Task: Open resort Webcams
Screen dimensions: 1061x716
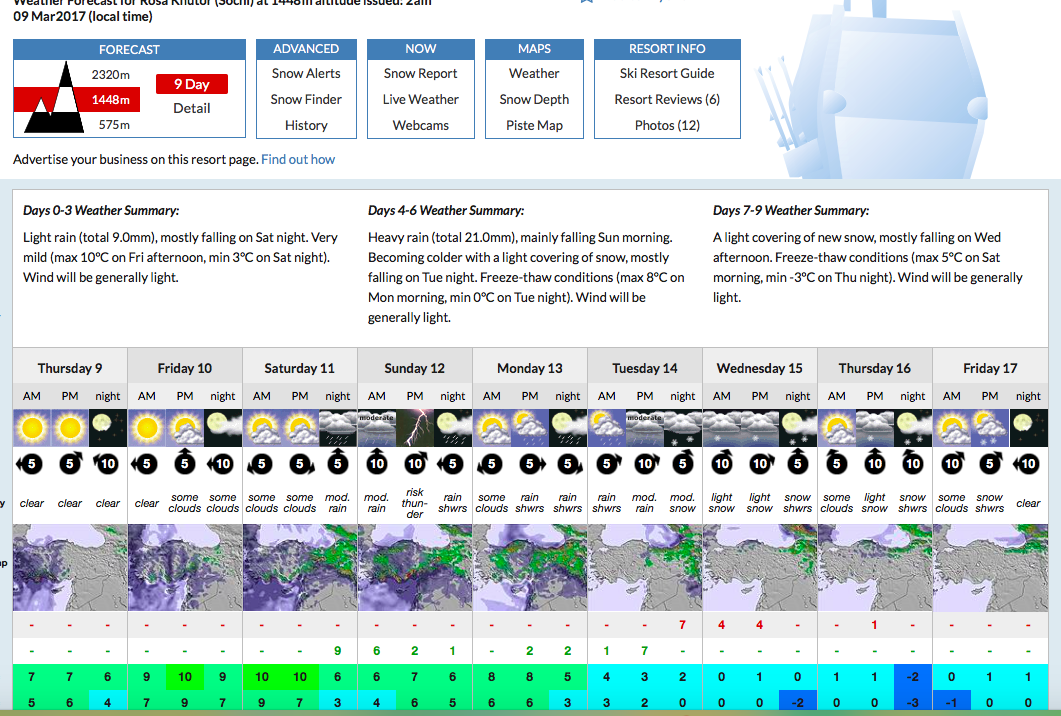Action: coord(420,125)
